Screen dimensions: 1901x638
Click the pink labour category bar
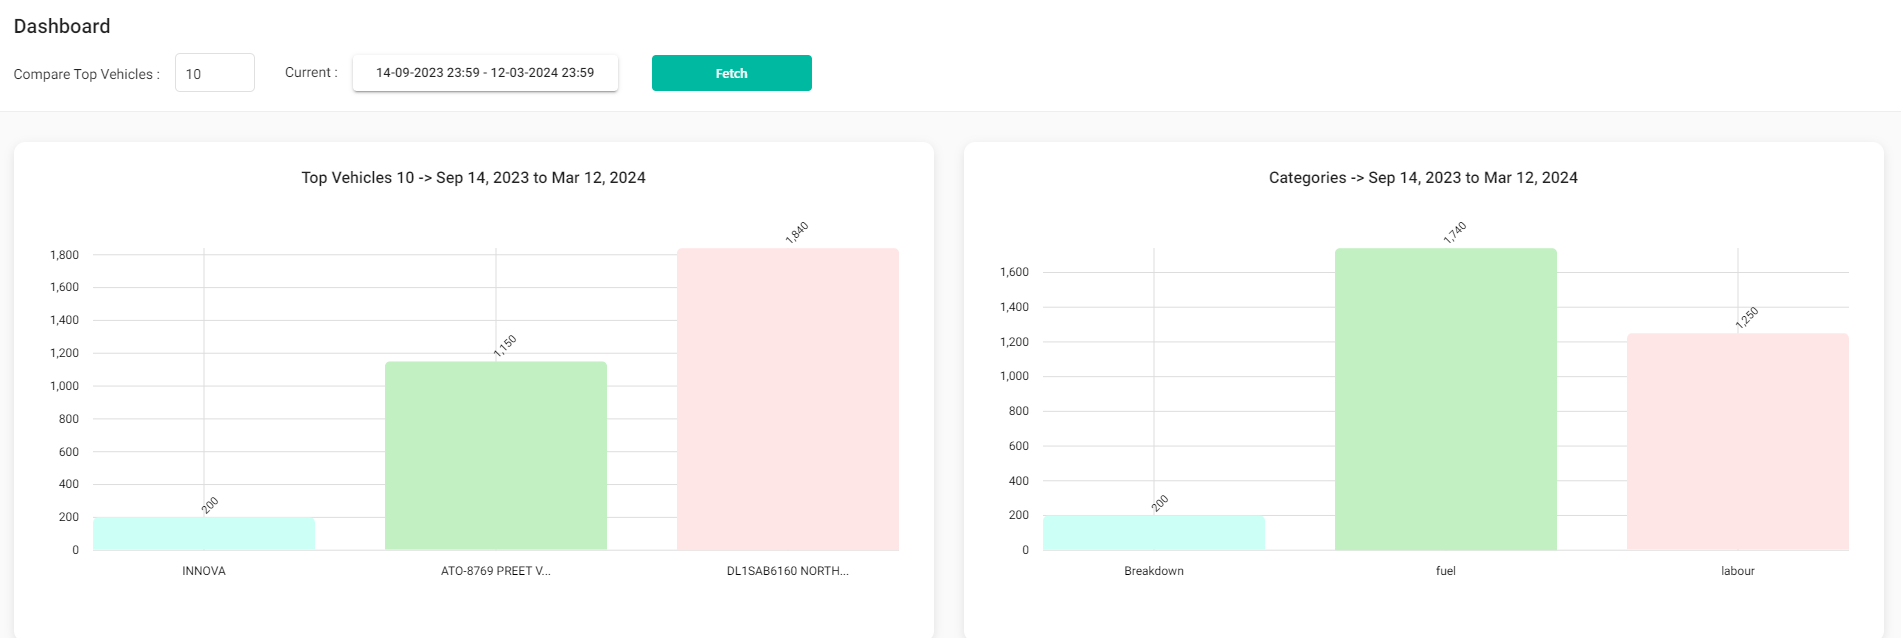click(1738, 441)
